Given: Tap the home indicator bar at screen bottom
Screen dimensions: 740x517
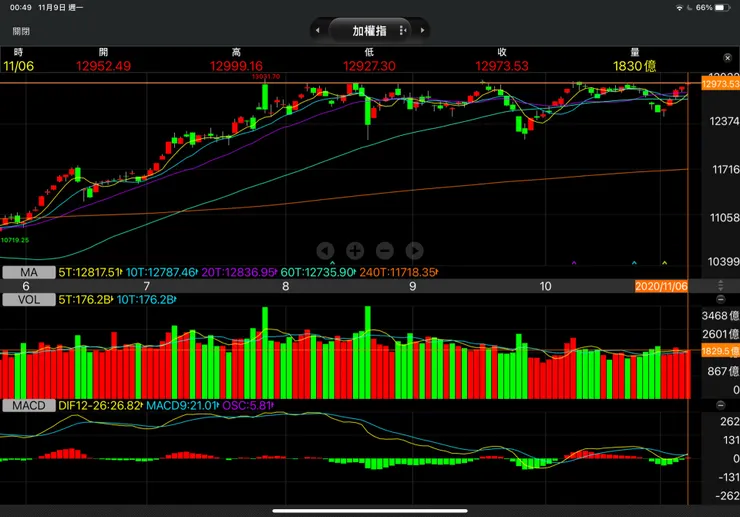Looking at the screenshot, I should pyautogui.click(x=370, y=510).
